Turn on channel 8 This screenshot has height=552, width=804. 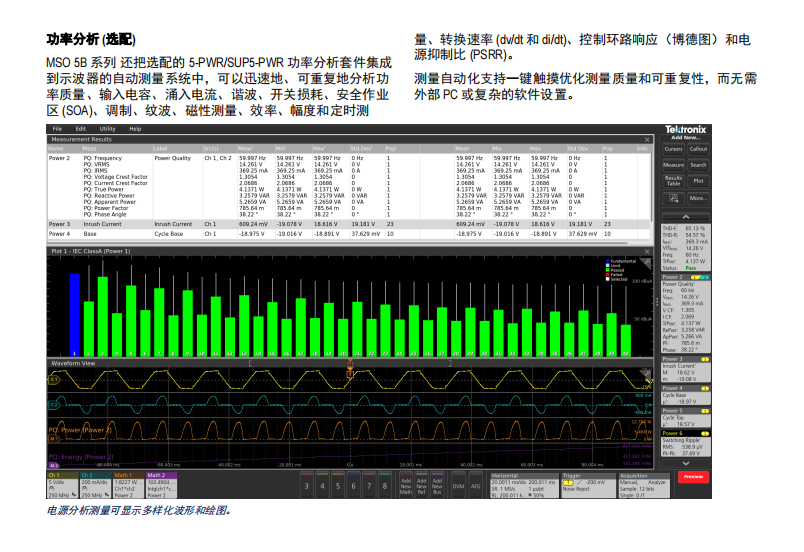point(385,485)
